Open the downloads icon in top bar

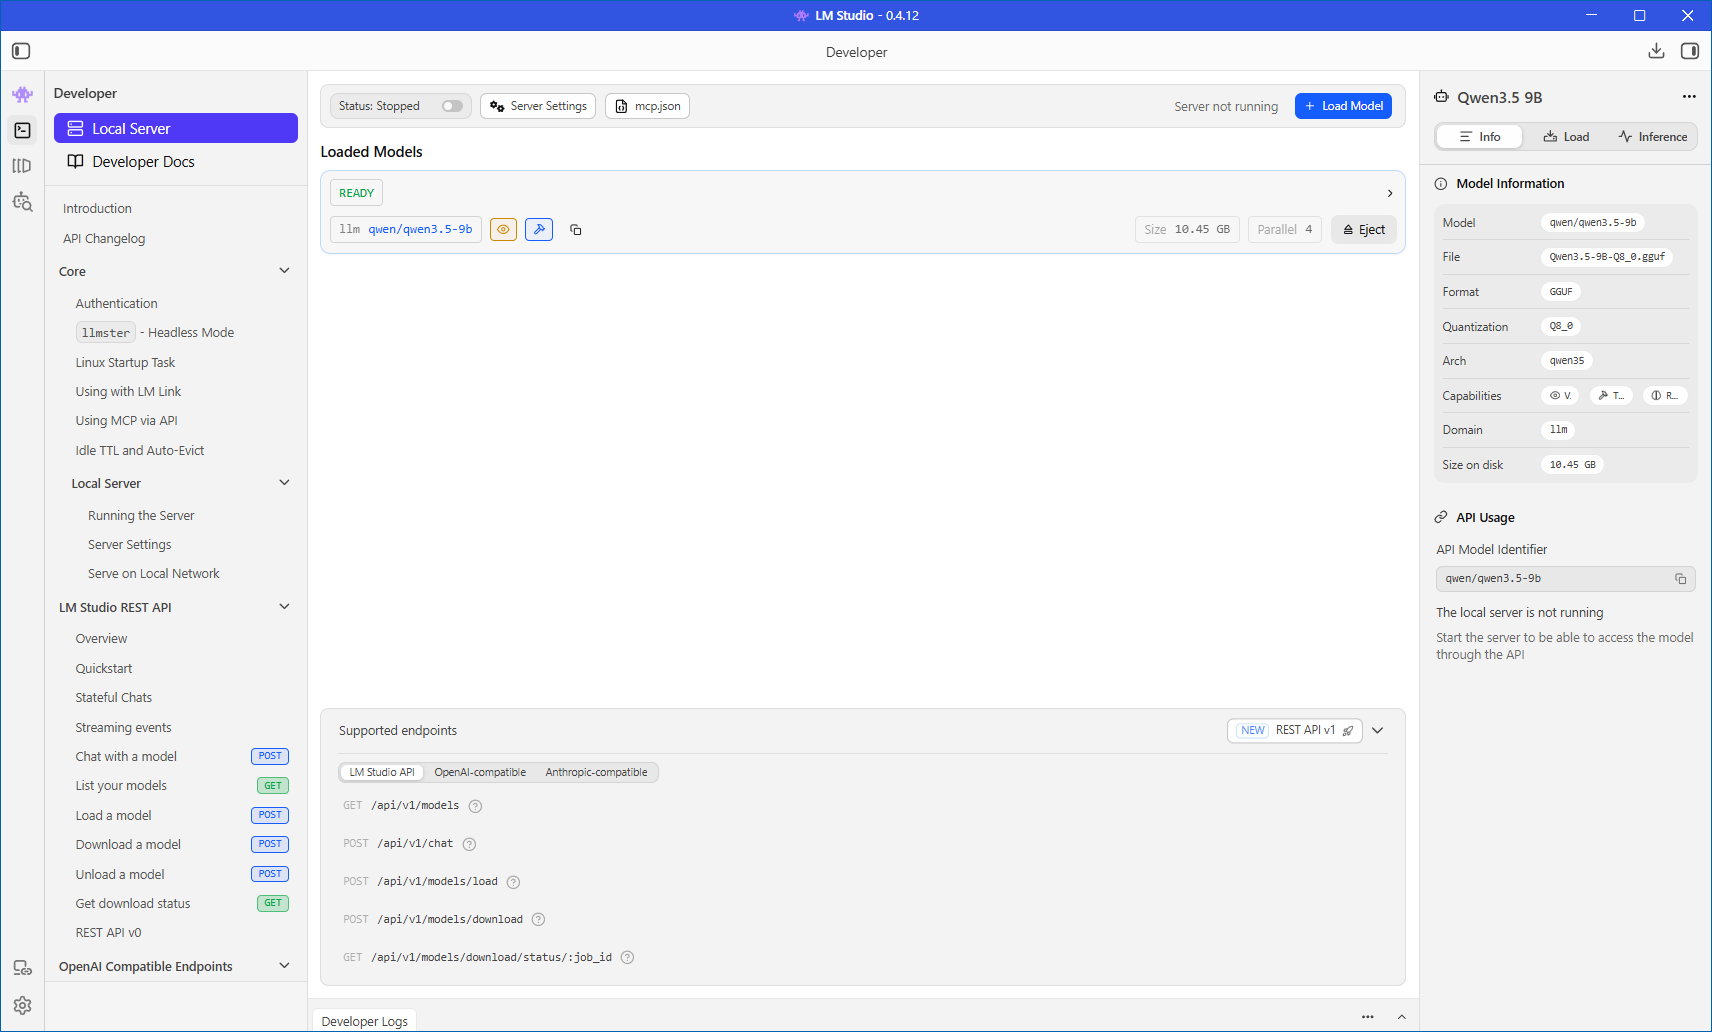pyautogui.click(x=1656, y=51)
